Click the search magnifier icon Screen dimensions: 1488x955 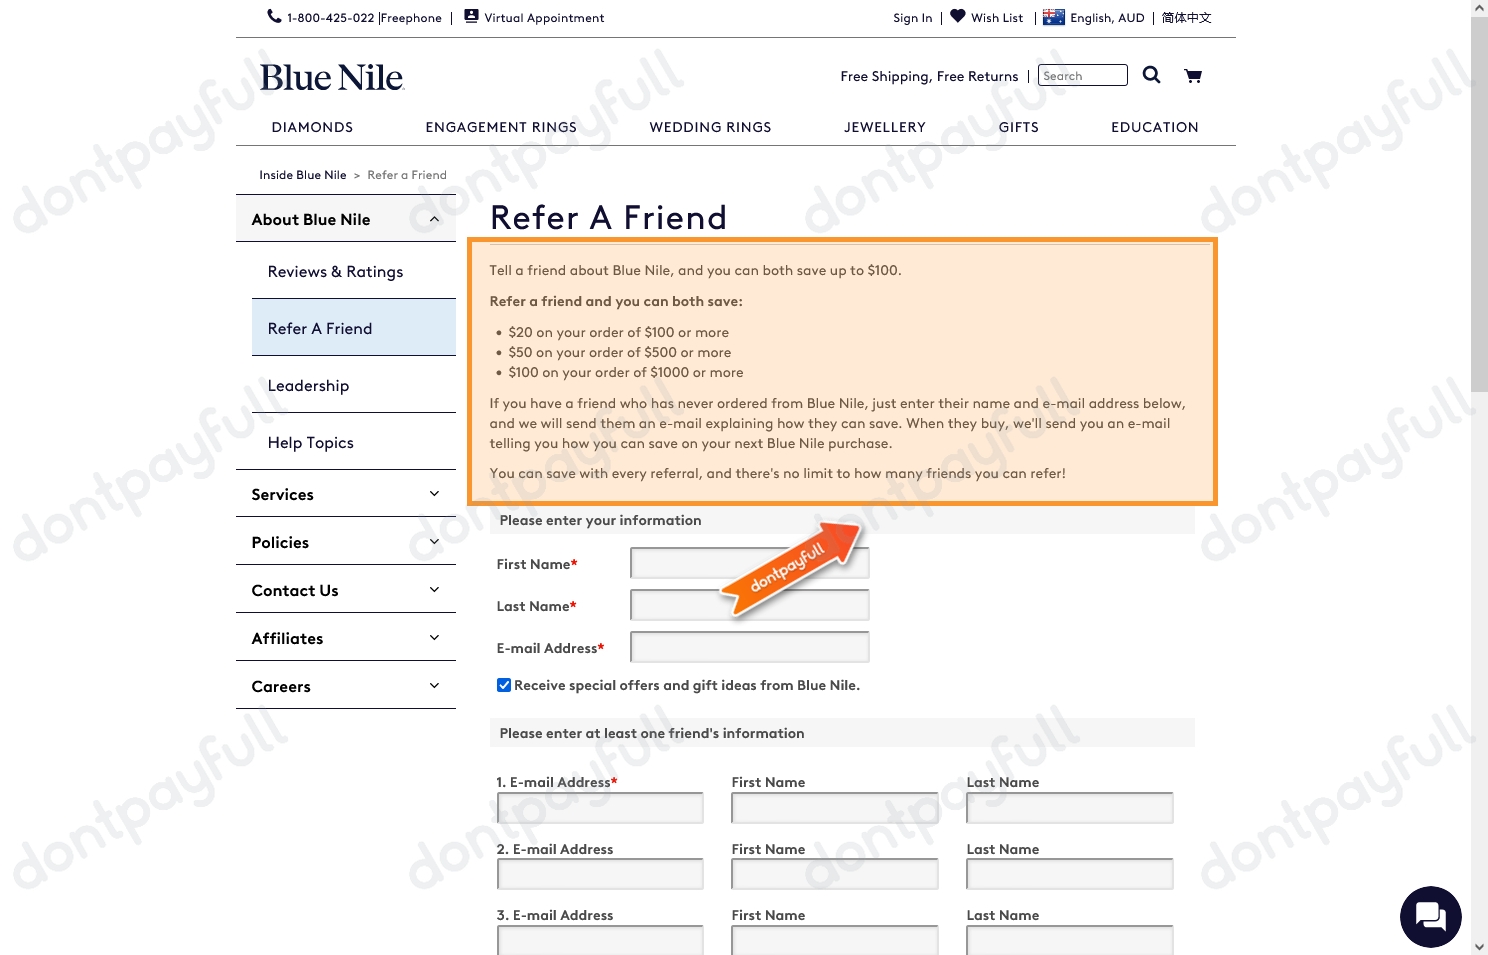coord(1151,75)
